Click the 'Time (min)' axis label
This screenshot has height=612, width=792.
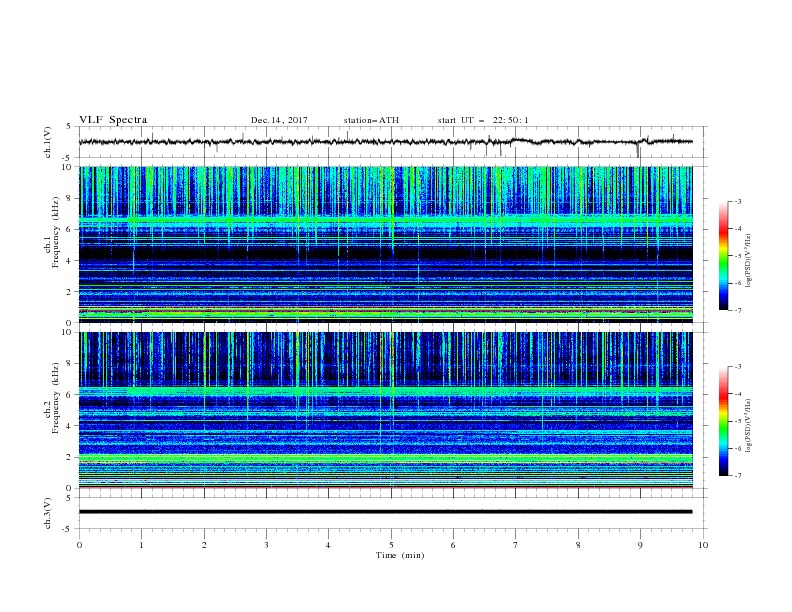[x=400, y=555]
